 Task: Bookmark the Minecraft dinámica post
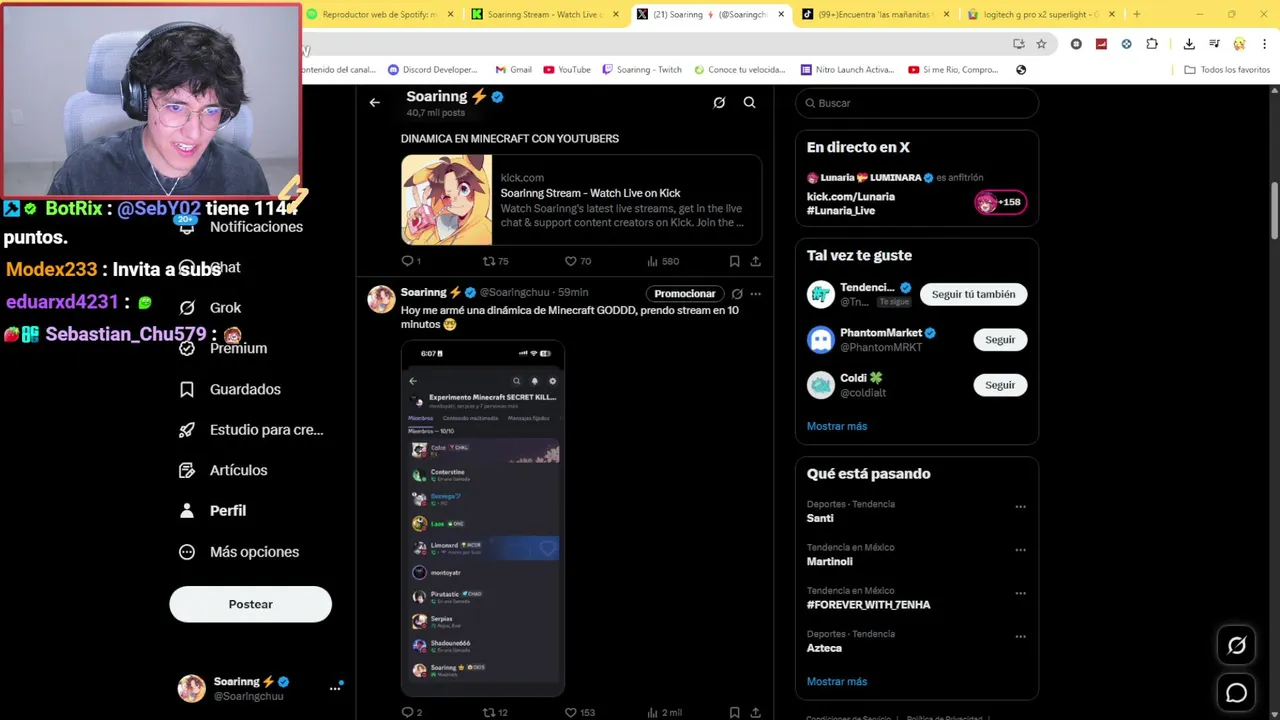(x=734, y=712)
